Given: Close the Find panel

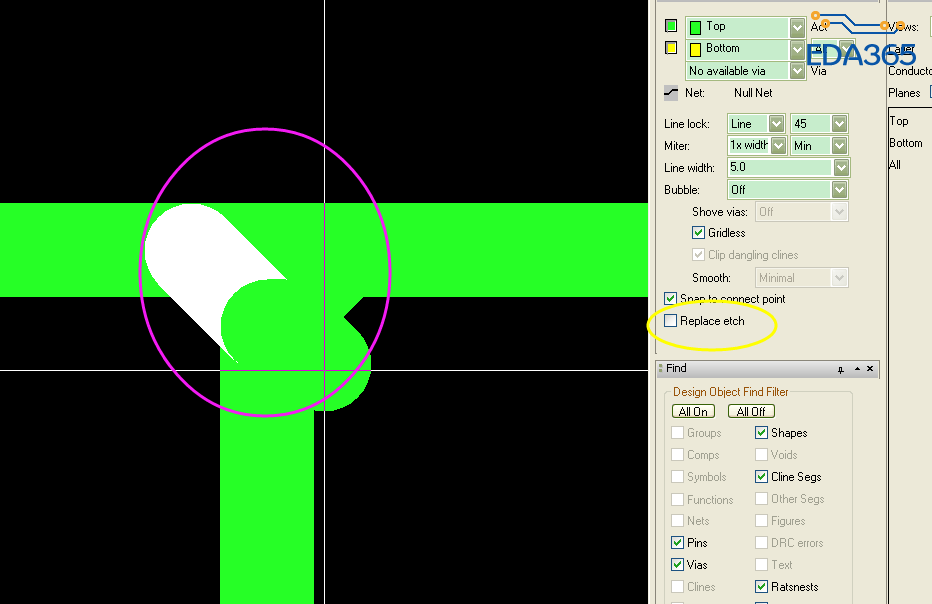Looking at the screenshot, I should click(870, 369).
